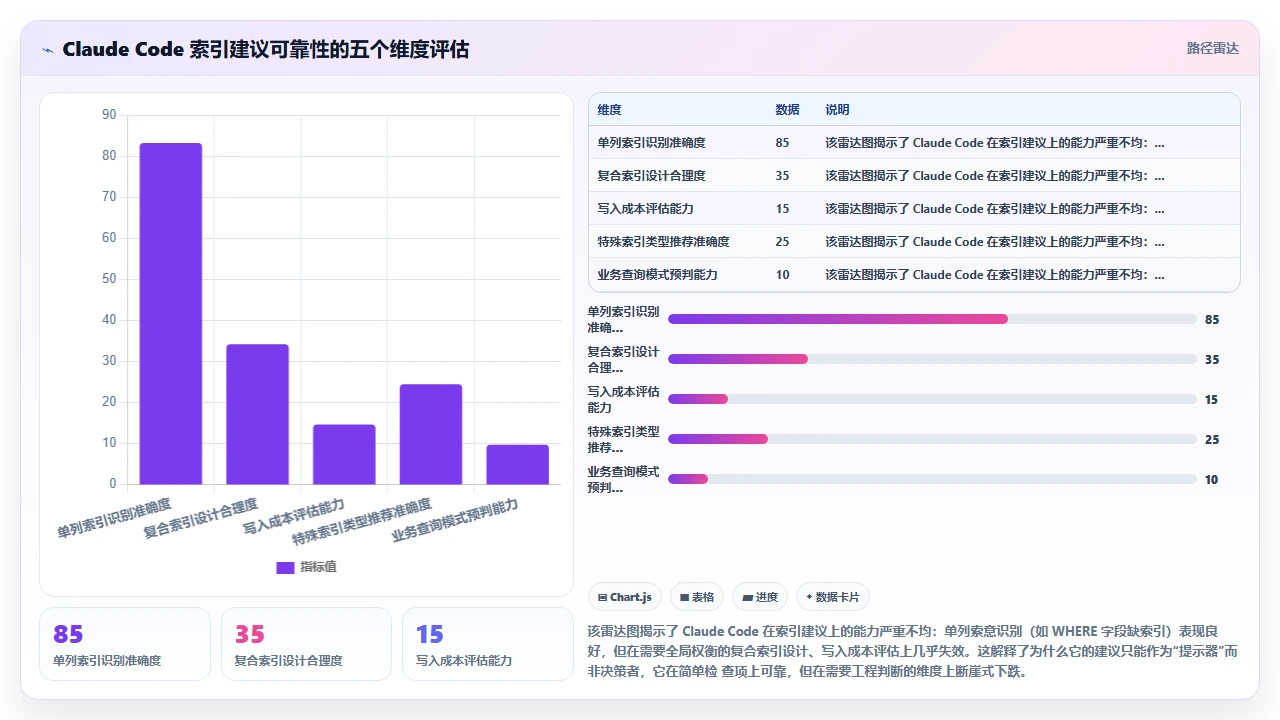Viewport: 1280px width, 720px height.
Task: Select the 表格 tag chip
Action: [697, 597]
